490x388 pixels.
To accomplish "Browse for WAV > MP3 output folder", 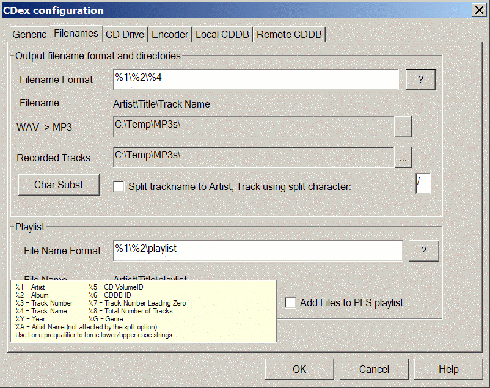I will pos(403,126).
